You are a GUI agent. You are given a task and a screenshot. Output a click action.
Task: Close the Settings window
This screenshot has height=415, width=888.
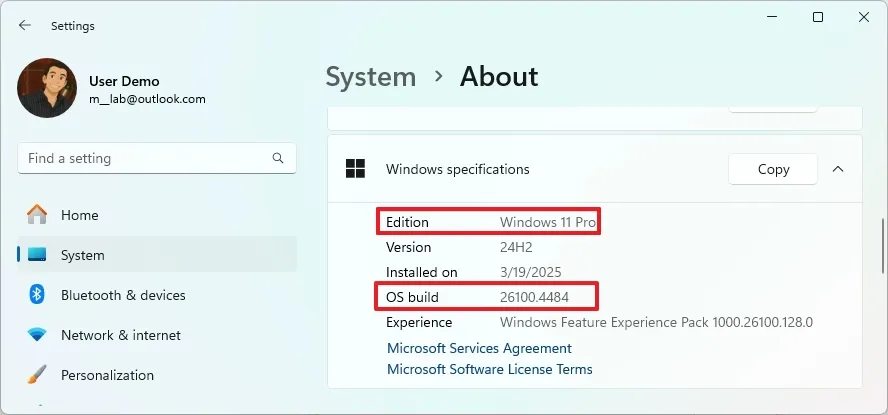(x=864, y=18)
